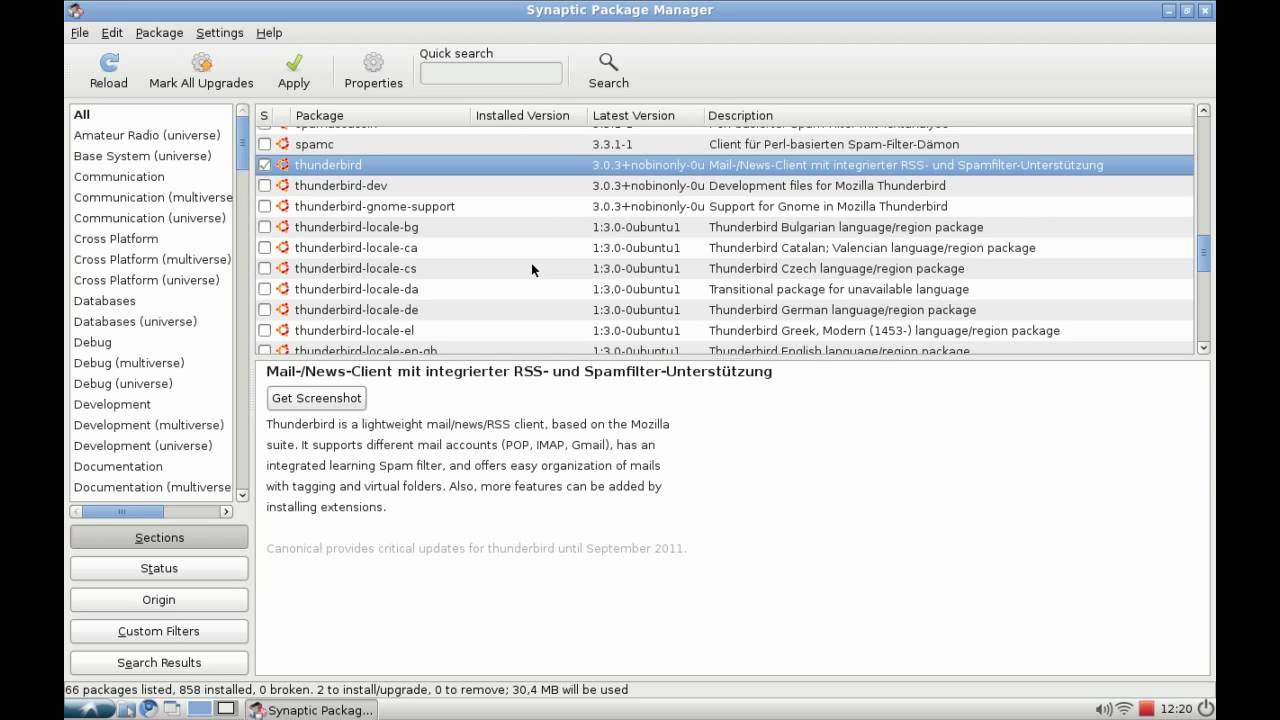Click the red square tray indicator

[x=1146, y=710]
